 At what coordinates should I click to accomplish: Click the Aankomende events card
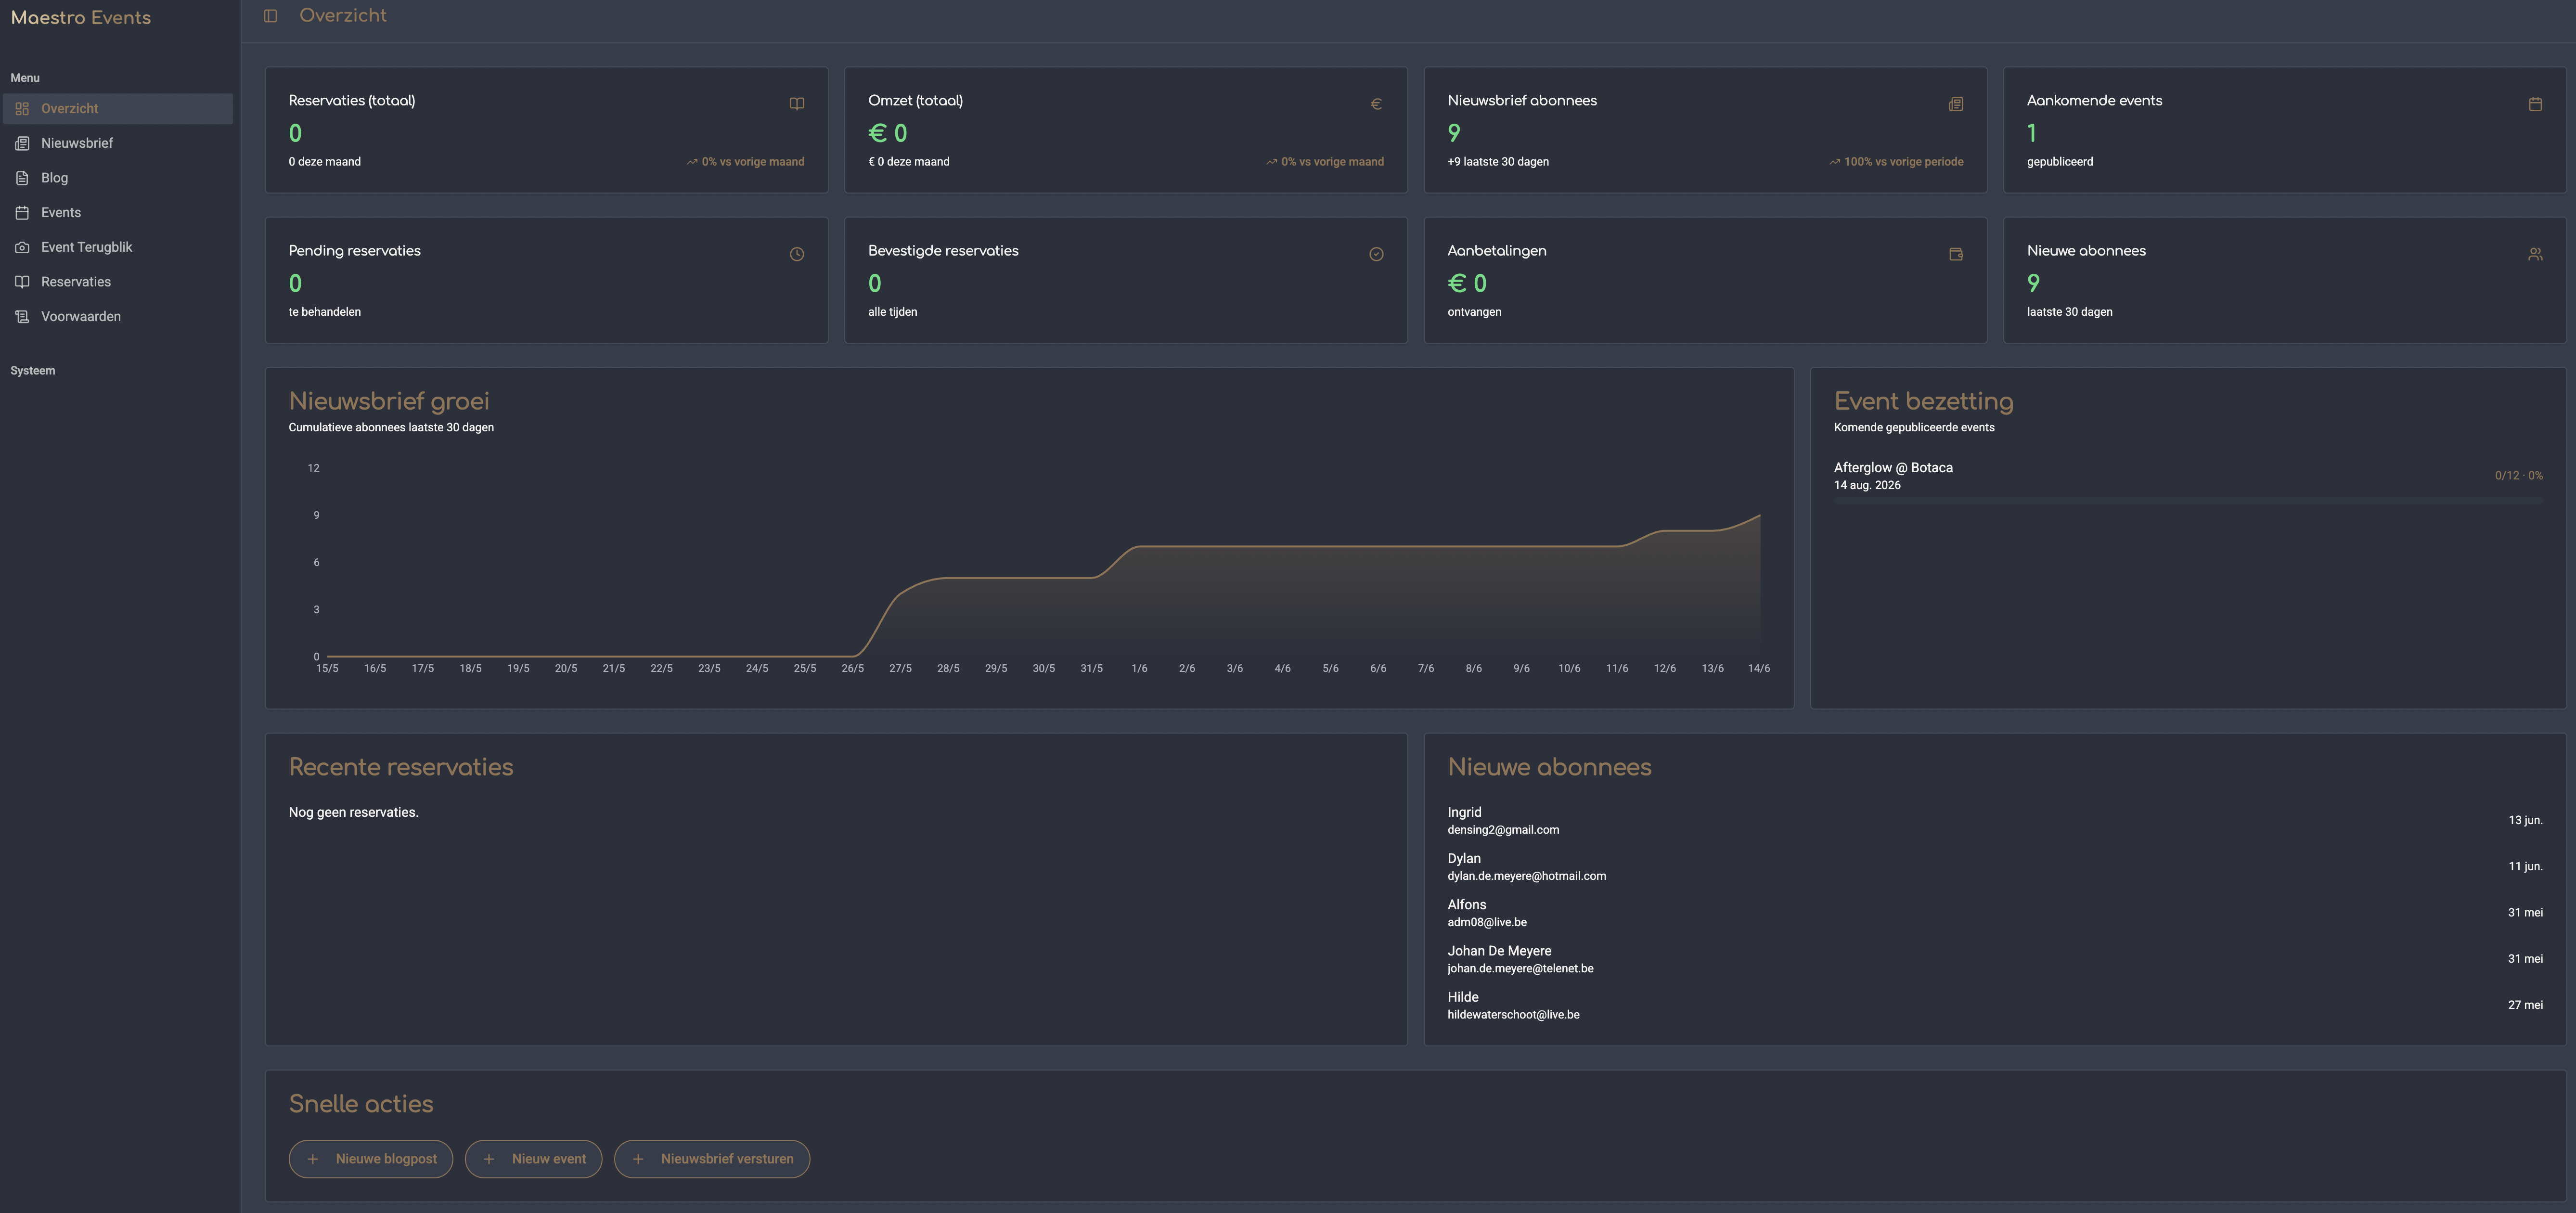[2284, 130]
